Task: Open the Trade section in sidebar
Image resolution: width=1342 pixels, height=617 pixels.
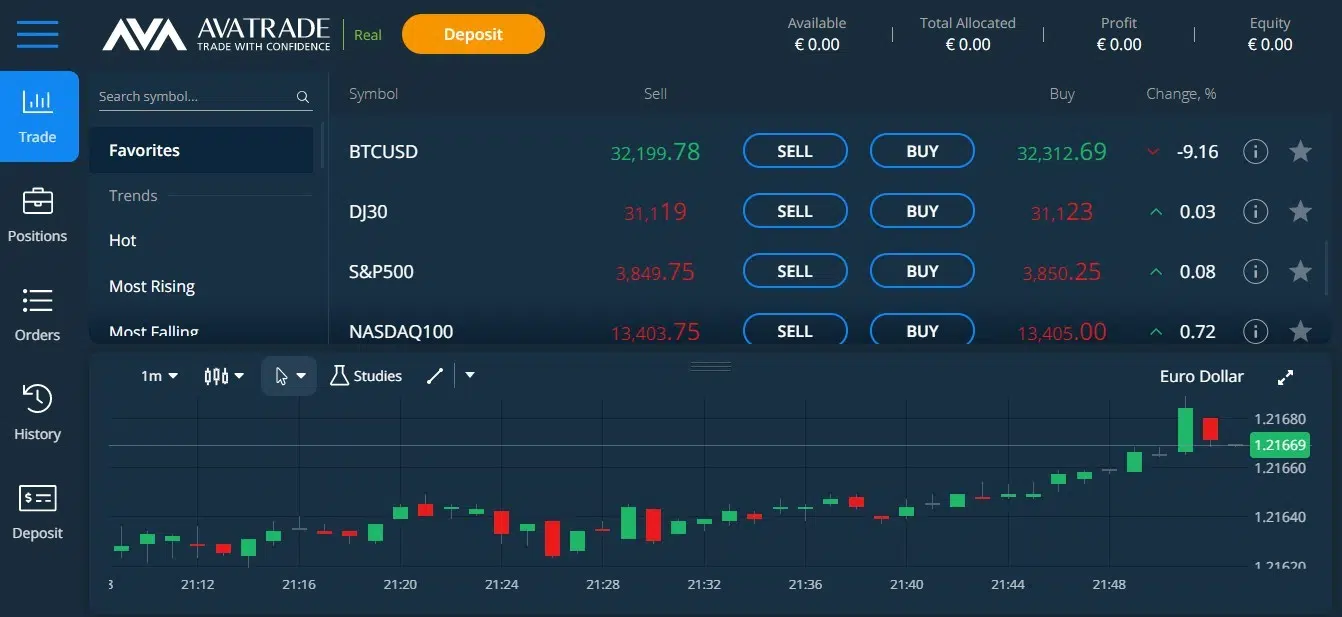Action: [x=38, y=116]
